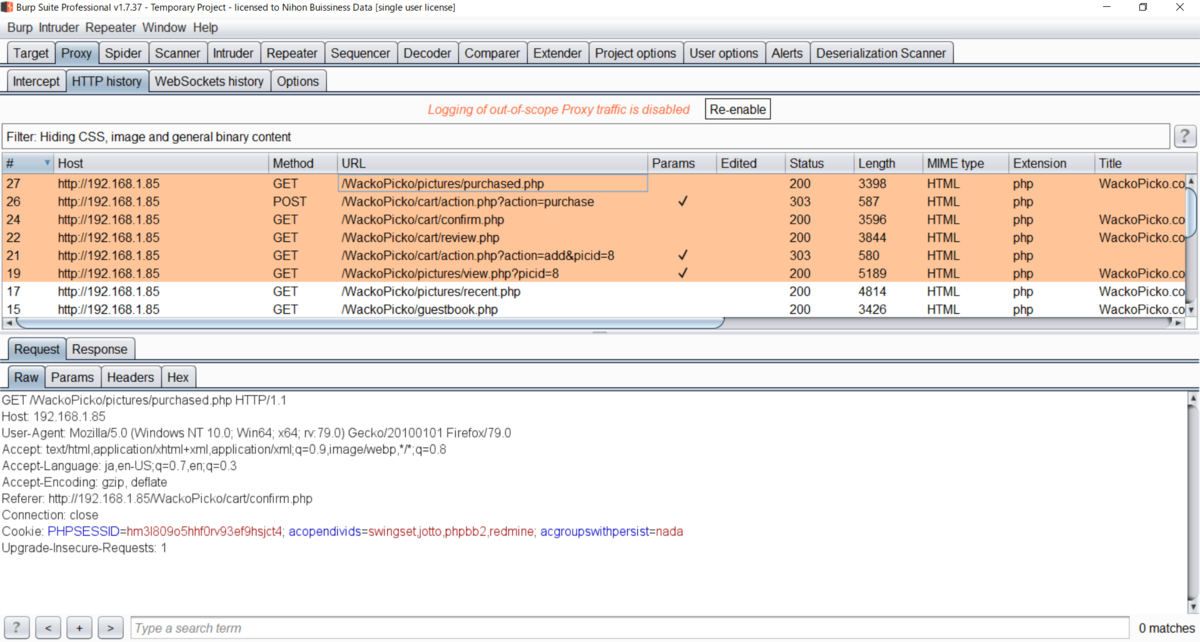Open the Alerts tab

coord(787,53)
